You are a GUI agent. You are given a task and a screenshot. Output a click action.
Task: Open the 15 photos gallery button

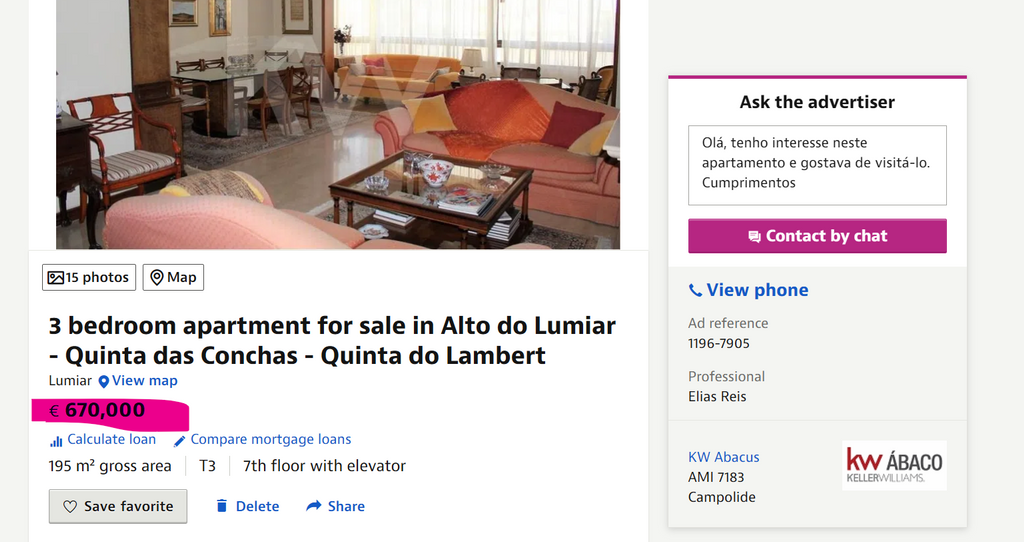tap(89, 278)
